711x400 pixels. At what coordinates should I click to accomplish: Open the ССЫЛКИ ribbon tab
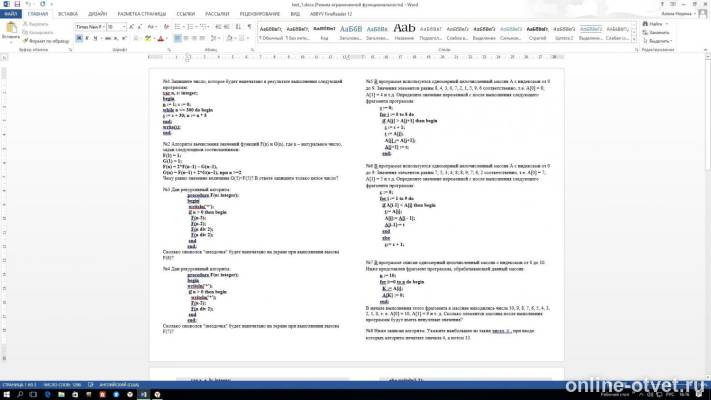tap(185, 14)
